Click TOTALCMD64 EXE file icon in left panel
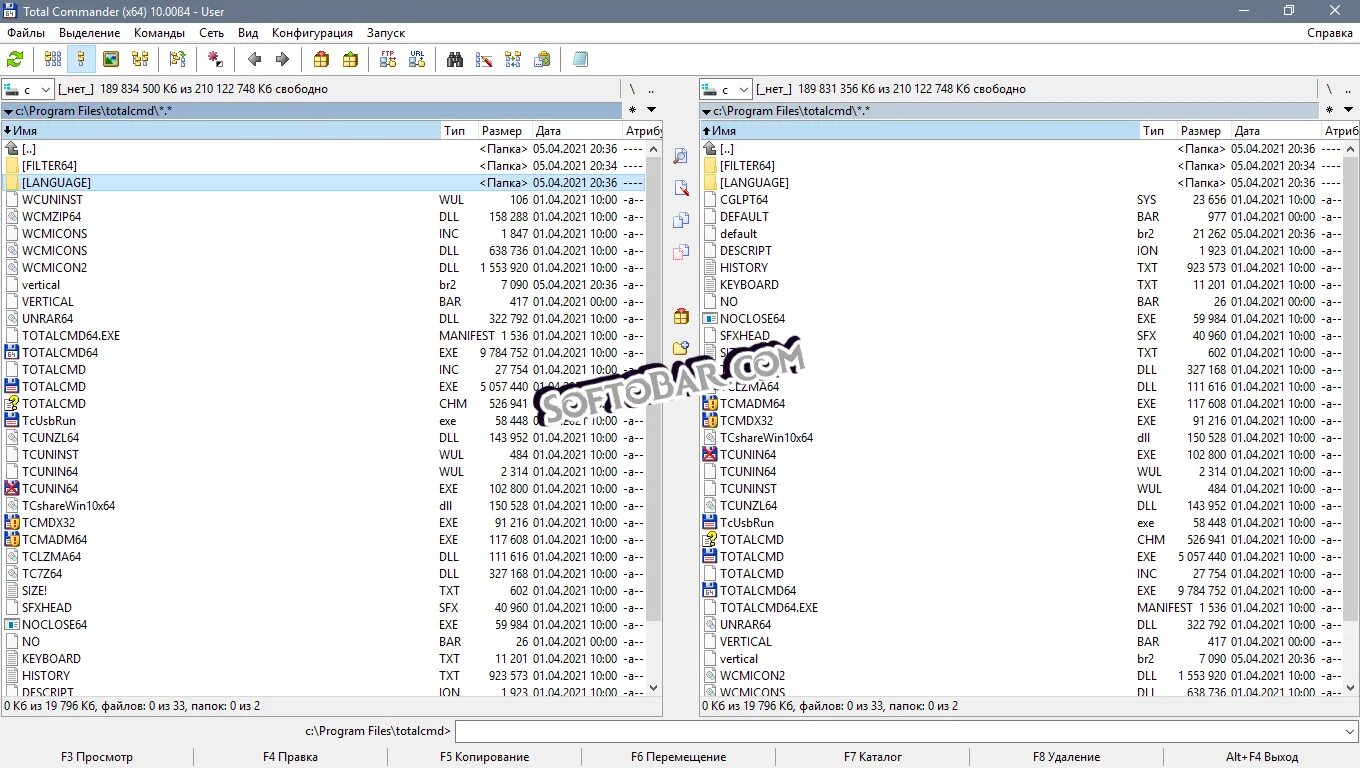This screenshot has width=1360, height=768. pyautogui.click(x=12, y=352)
